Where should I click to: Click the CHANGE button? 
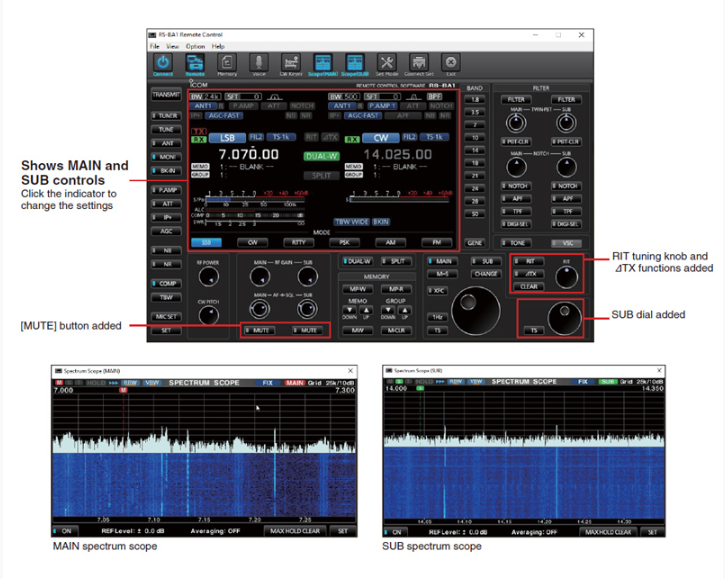click(x=486, y=274)
